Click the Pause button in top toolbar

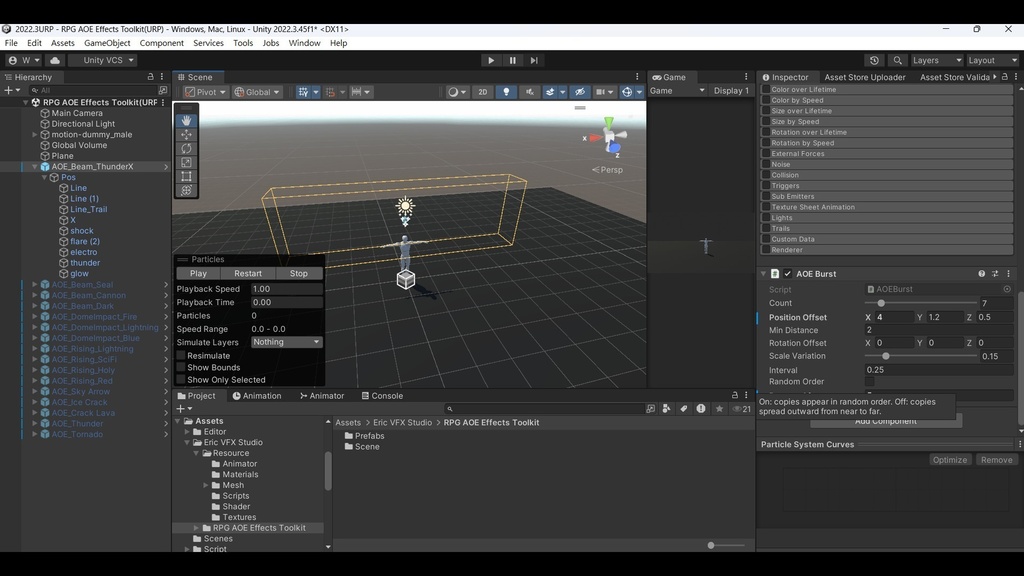(x=513, y=60)
